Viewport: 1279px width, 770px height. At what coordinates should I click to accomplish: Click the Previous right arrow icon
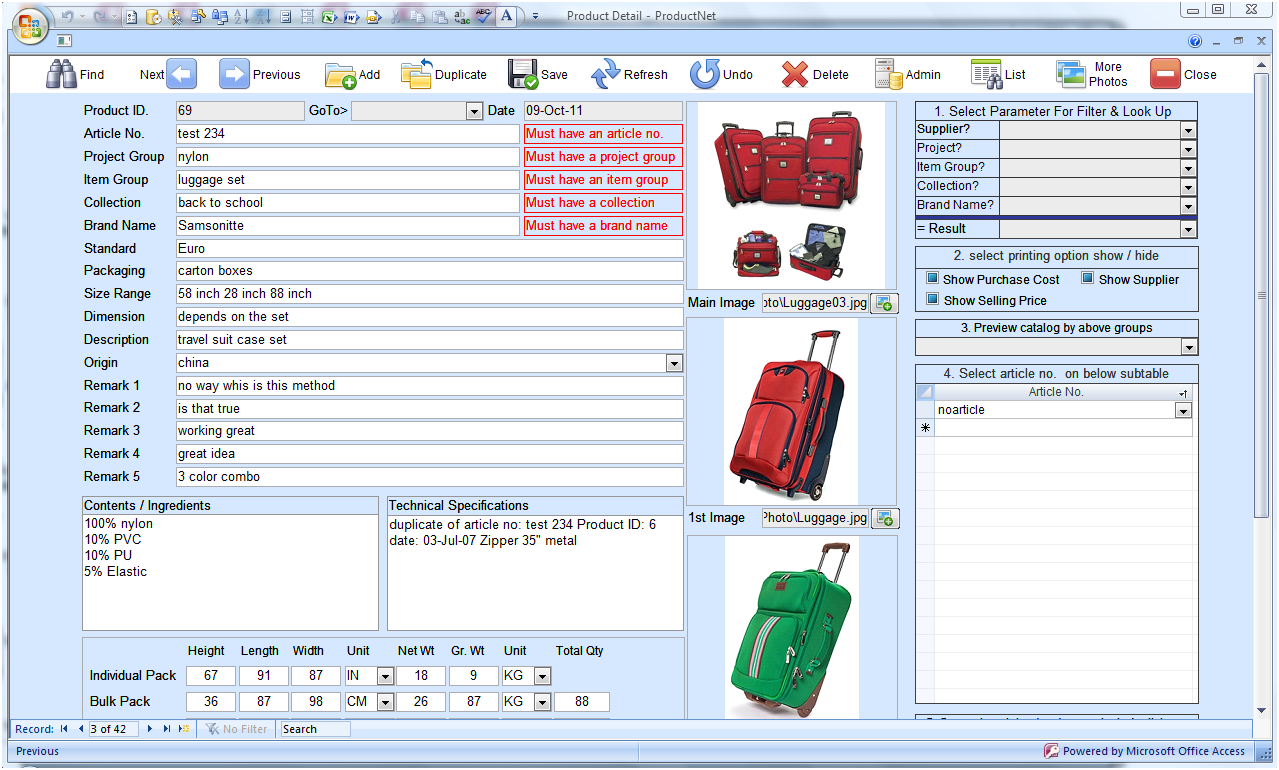click(234, 74)
